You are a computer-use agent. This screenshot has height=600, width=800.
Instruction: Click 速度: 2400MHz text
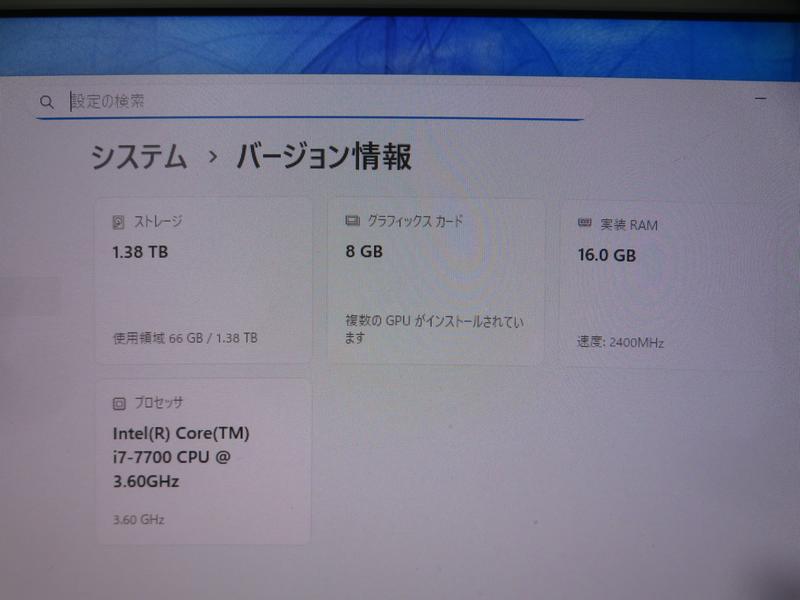pyautogui.click(x=620, y=342)
